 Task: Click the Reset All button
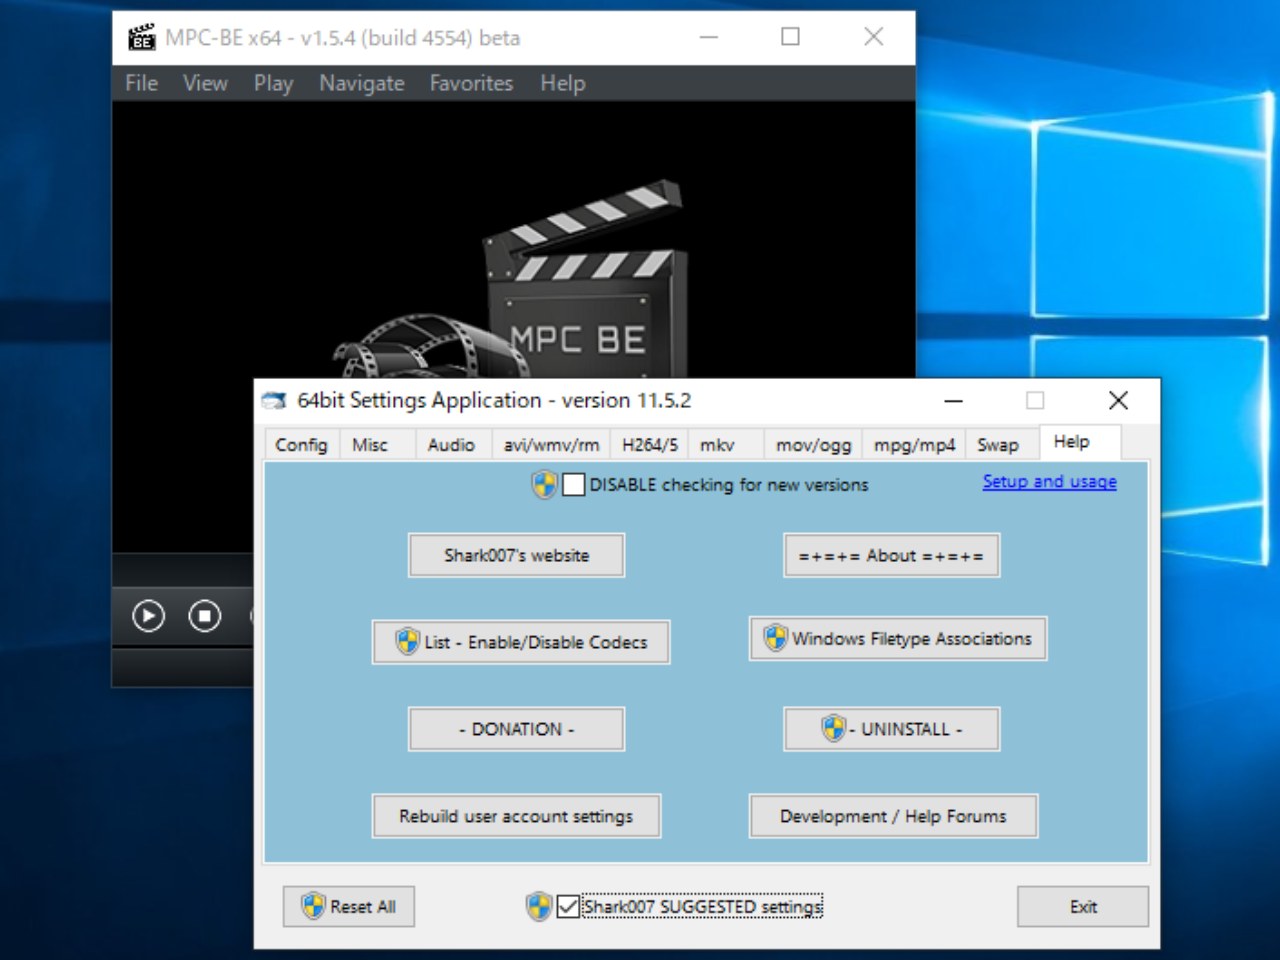tap(349, 907)
